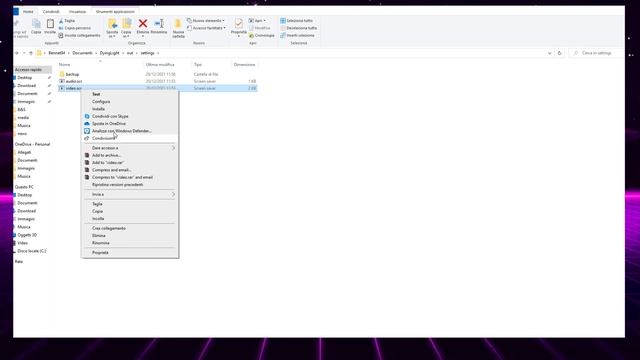Open the Apri dropdown in ribbon
Viewport: 640px width, 360px height.
click(x=258, y=20)
